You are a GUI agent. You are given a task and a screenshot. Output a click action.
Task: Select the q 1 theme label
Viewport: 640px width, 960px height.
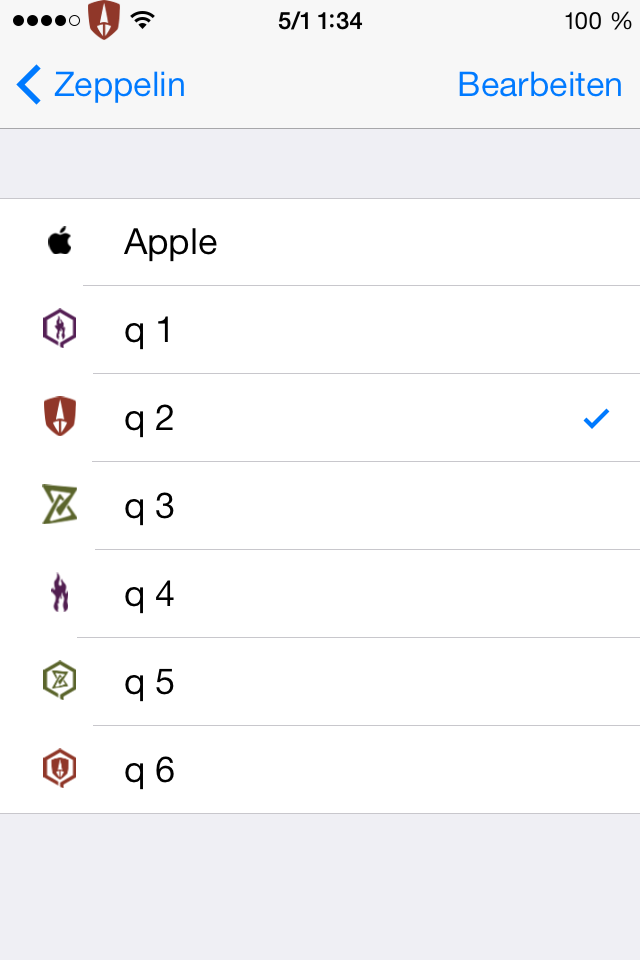(x=148, y=331)
